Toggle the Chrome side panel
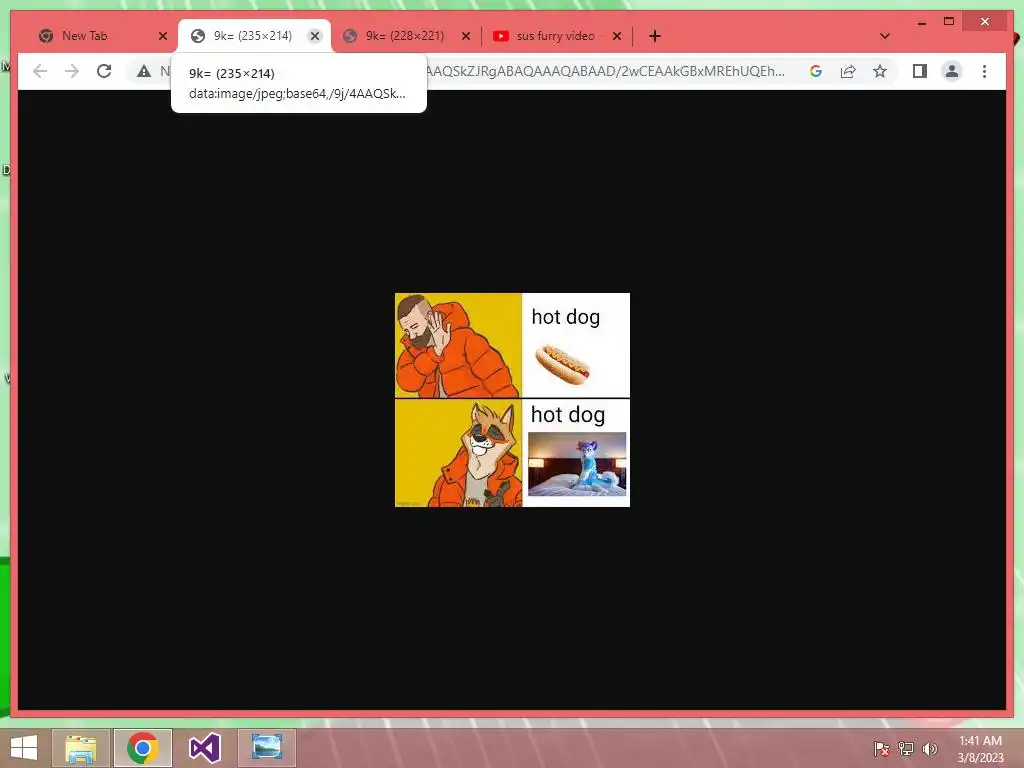The width and height of the screenshot is (1024, 768). pyautogui.click(x=920, y=71)
